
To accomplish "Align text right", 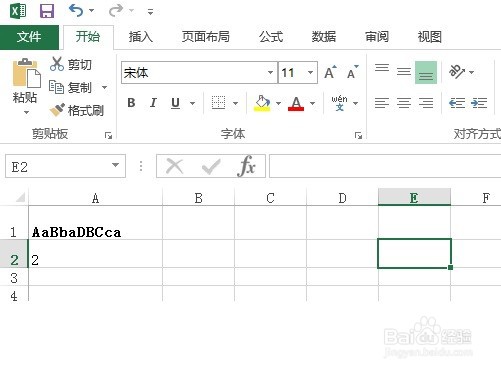I will pos(426,103).
